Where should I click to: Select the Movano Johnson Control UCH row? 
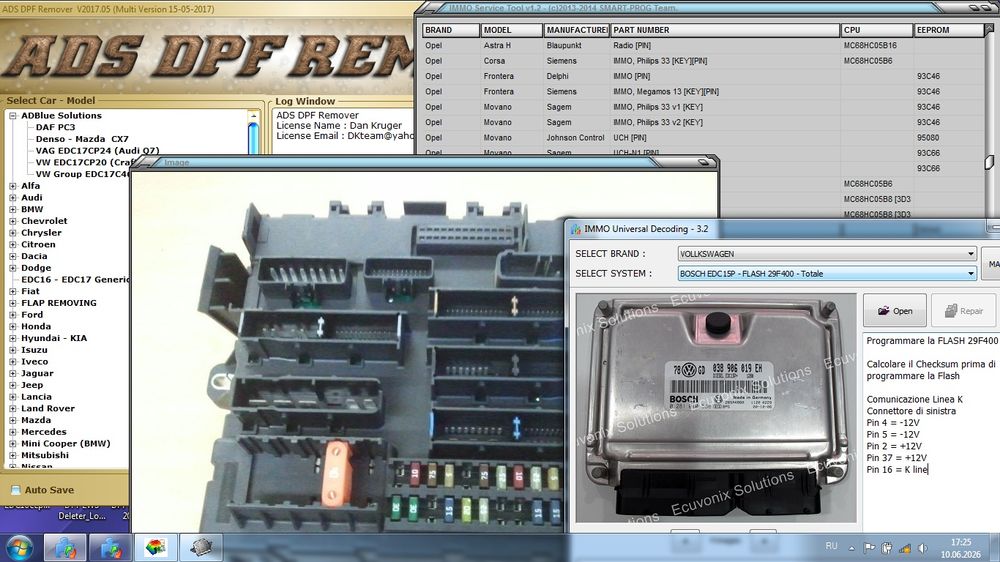[703, 138]
